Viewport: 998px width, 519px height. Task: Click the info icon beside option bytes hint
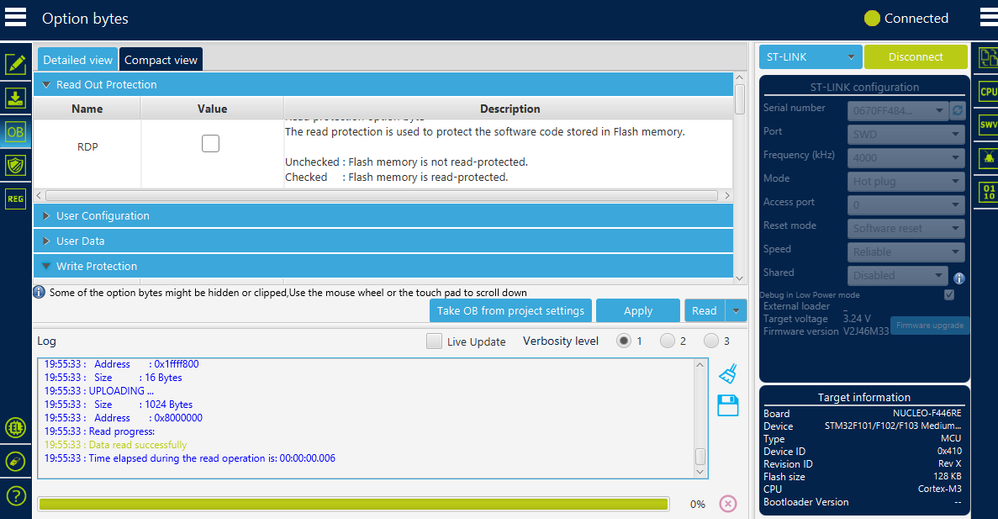point(39,292)
